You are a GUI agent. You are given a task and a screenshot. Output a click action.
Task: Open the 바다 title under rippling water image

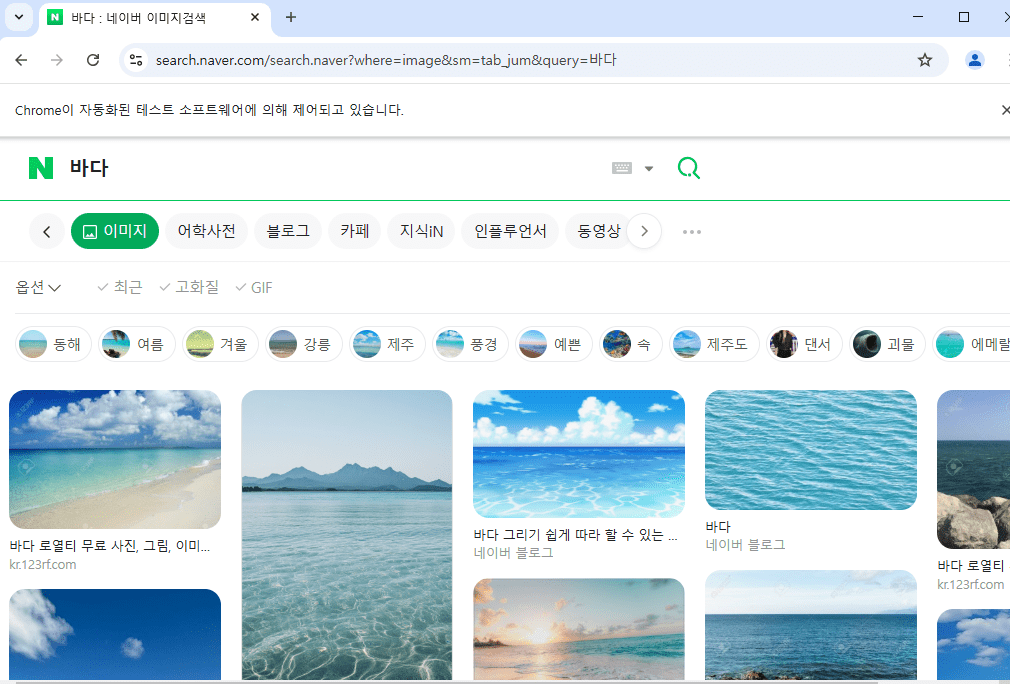click(718, 527)
